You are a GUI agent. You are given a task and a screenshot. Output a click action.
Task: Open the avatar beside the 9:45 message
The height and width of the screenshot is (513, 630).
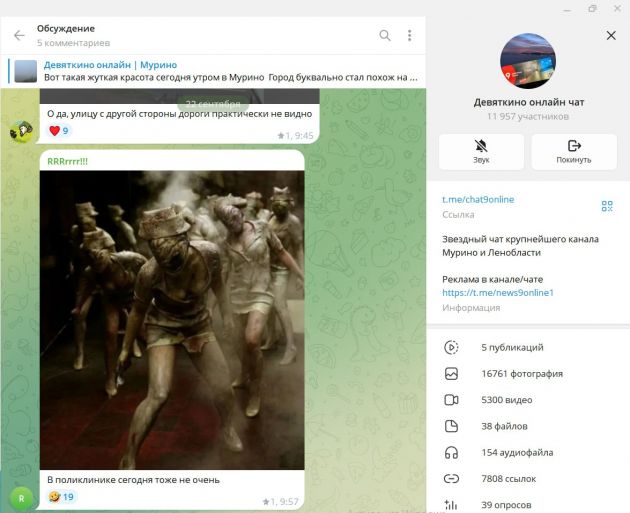(21, 132)
